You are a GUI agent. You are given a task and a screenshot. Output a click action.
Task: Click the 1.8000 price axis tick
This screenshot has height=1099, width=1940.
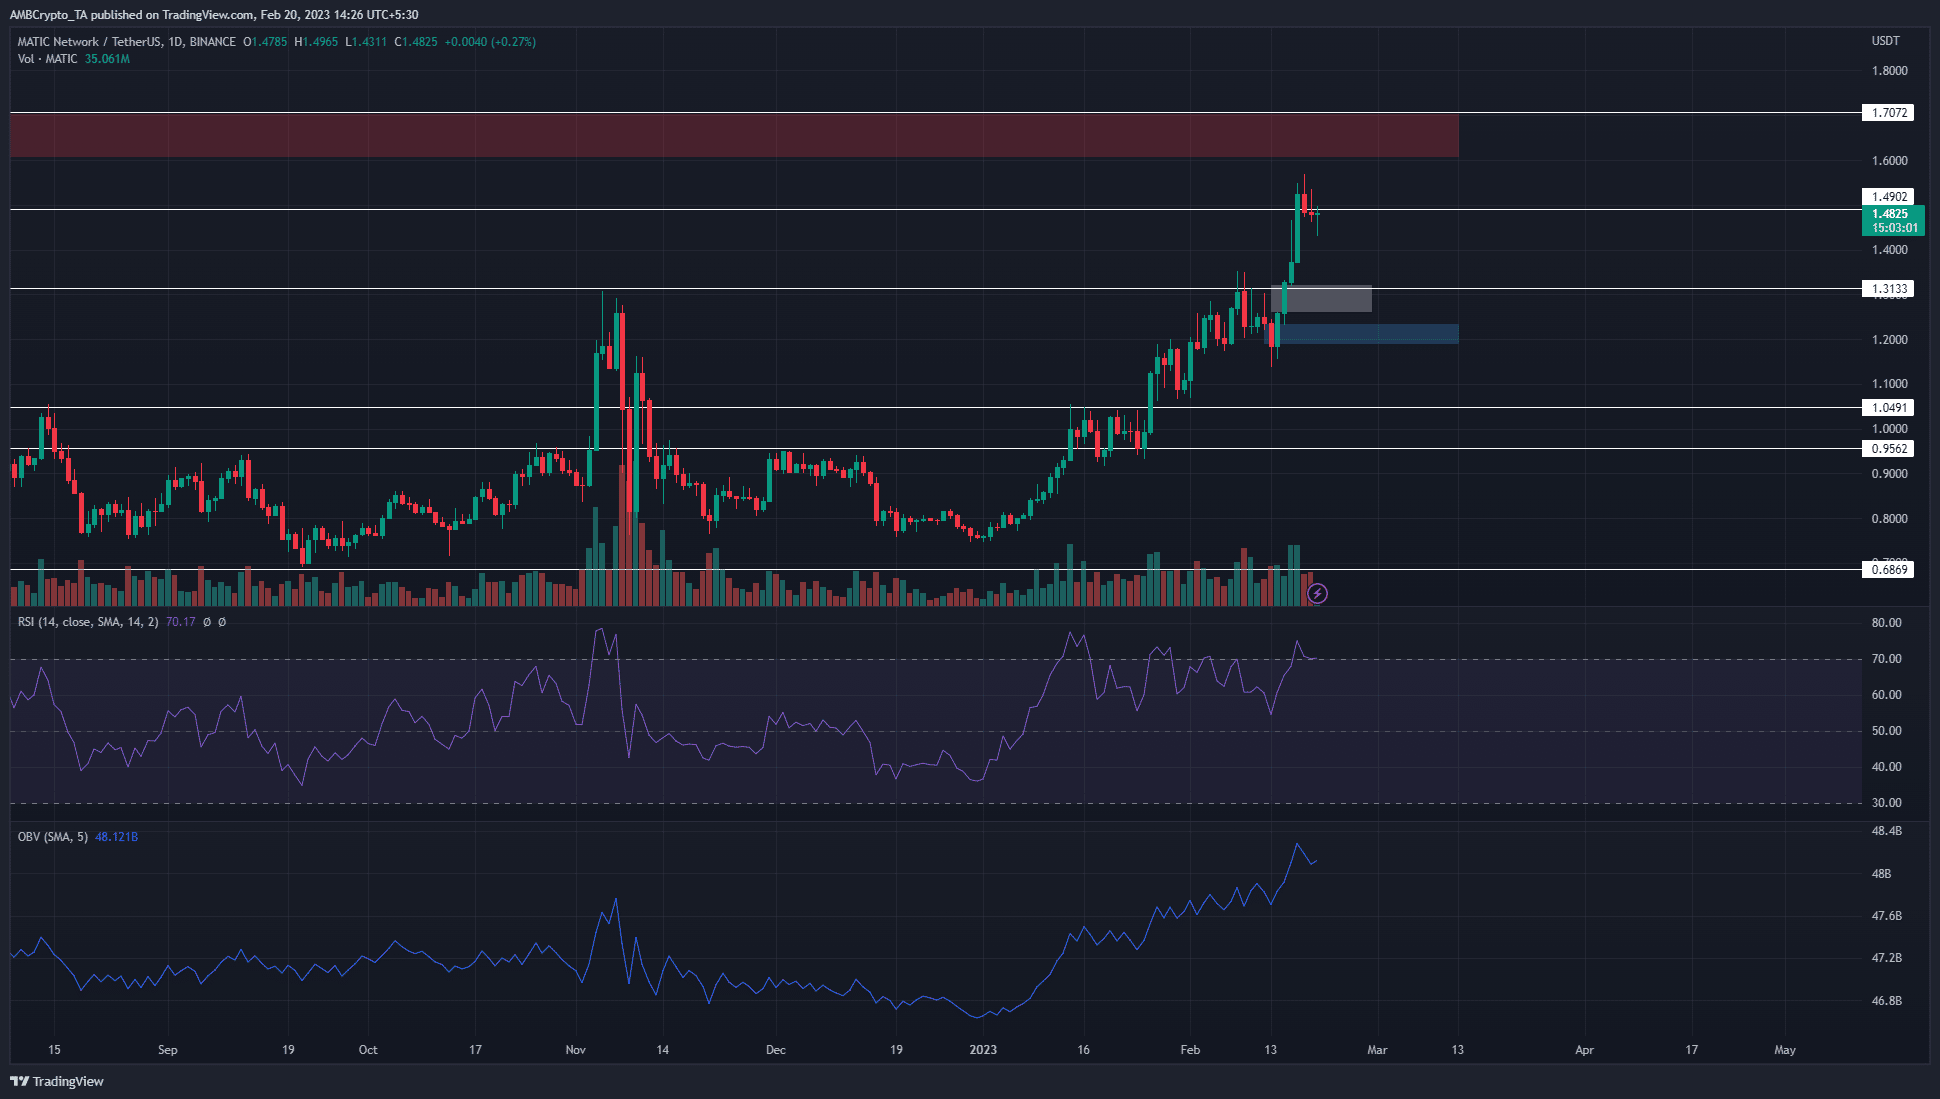(1889, 71)
